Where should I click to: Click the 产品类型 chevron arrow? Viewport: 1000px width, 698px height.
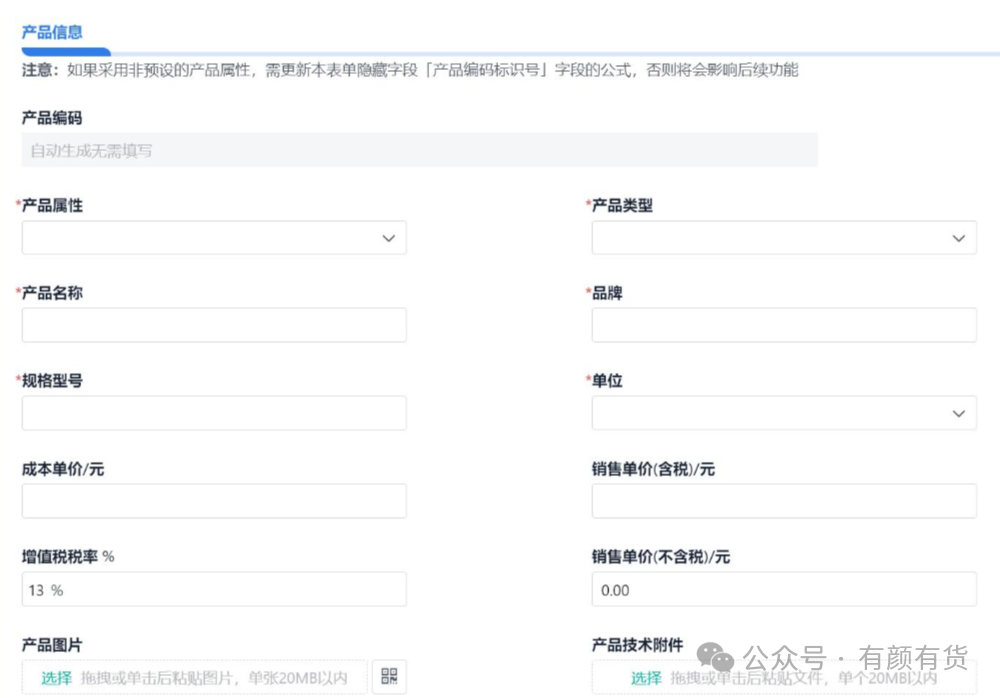[x=958, y=238]
